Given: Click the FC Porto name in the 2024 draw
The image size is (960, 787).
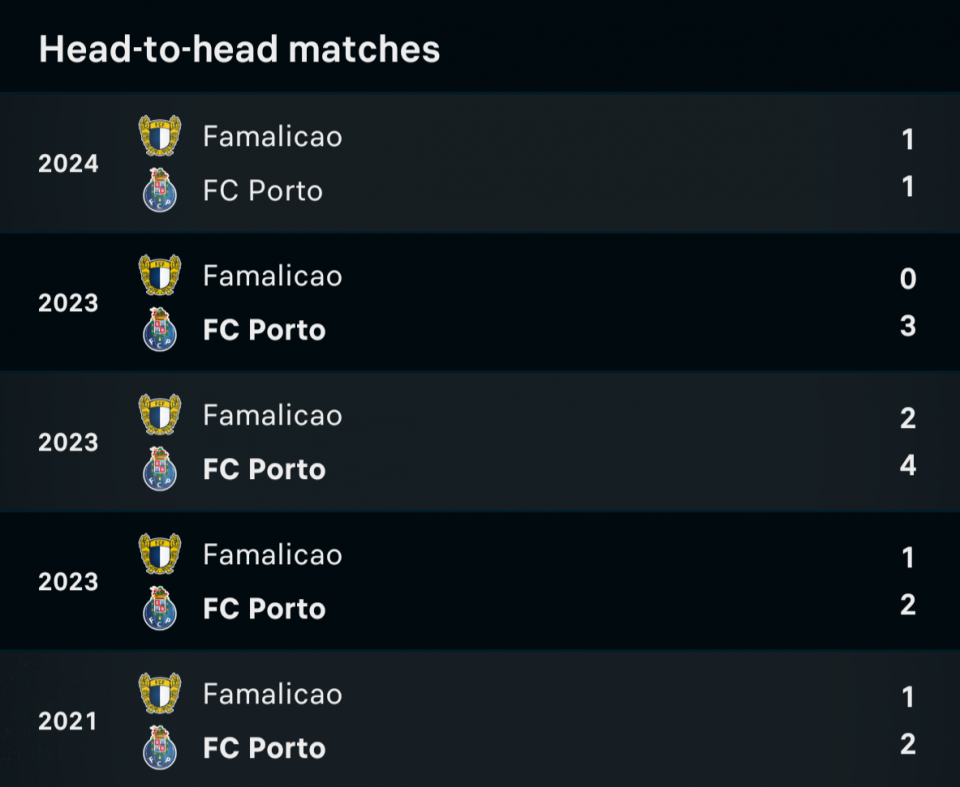Looking at the screenshot, I should [263, 190].
